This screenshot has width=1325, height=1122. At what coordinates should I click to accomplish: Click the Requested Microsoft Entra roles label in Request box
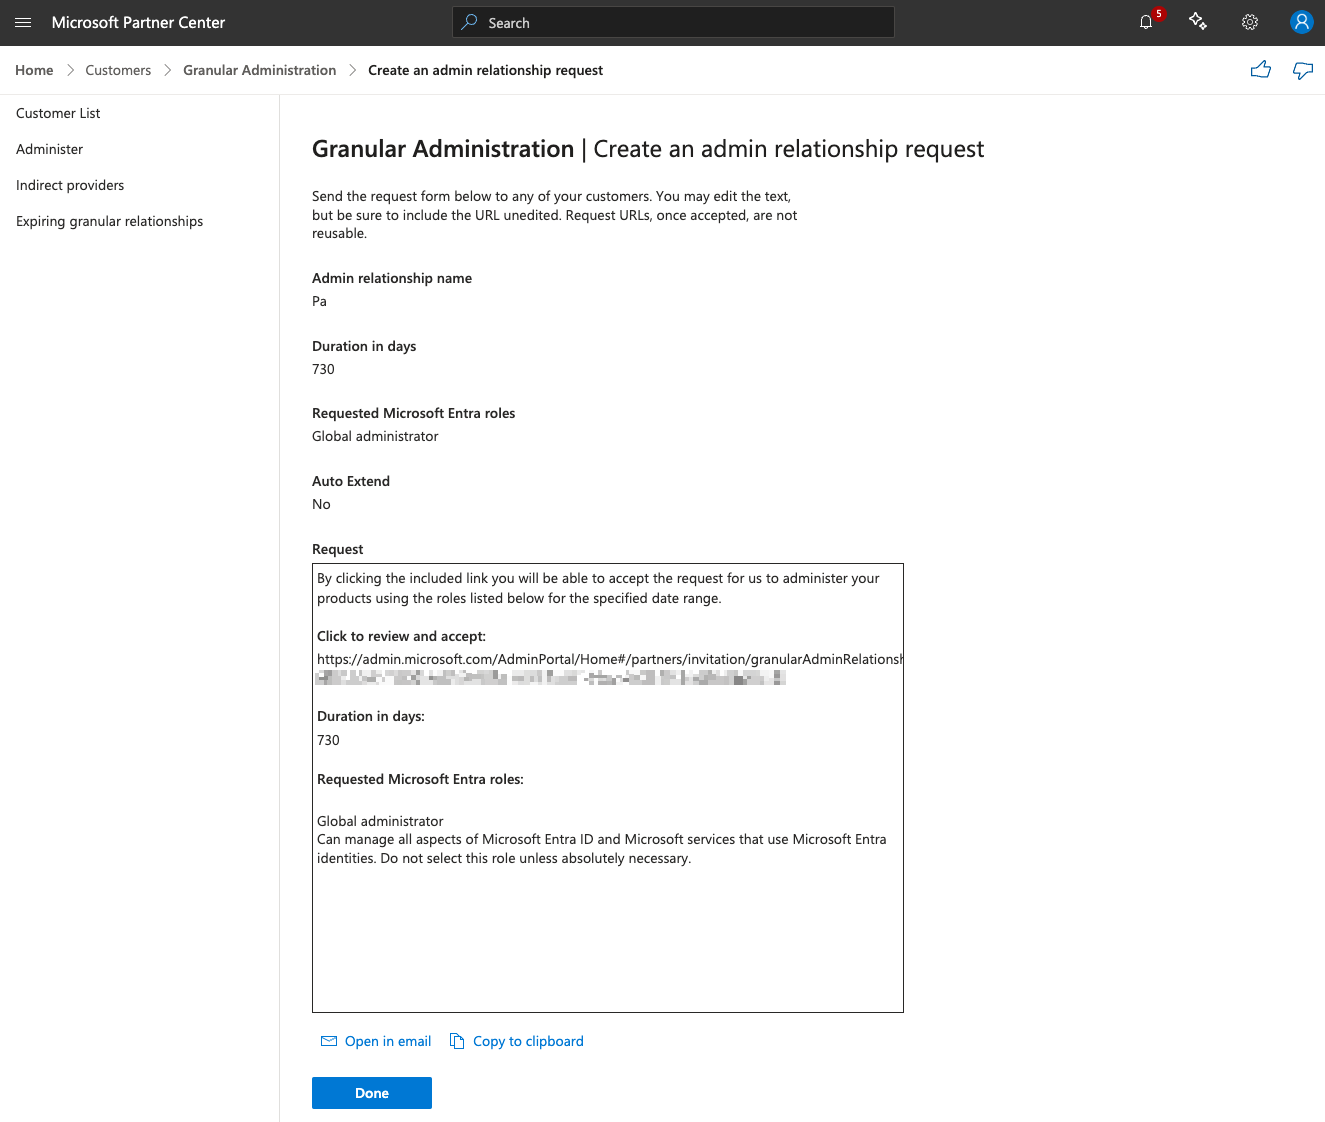click(420, 779)
